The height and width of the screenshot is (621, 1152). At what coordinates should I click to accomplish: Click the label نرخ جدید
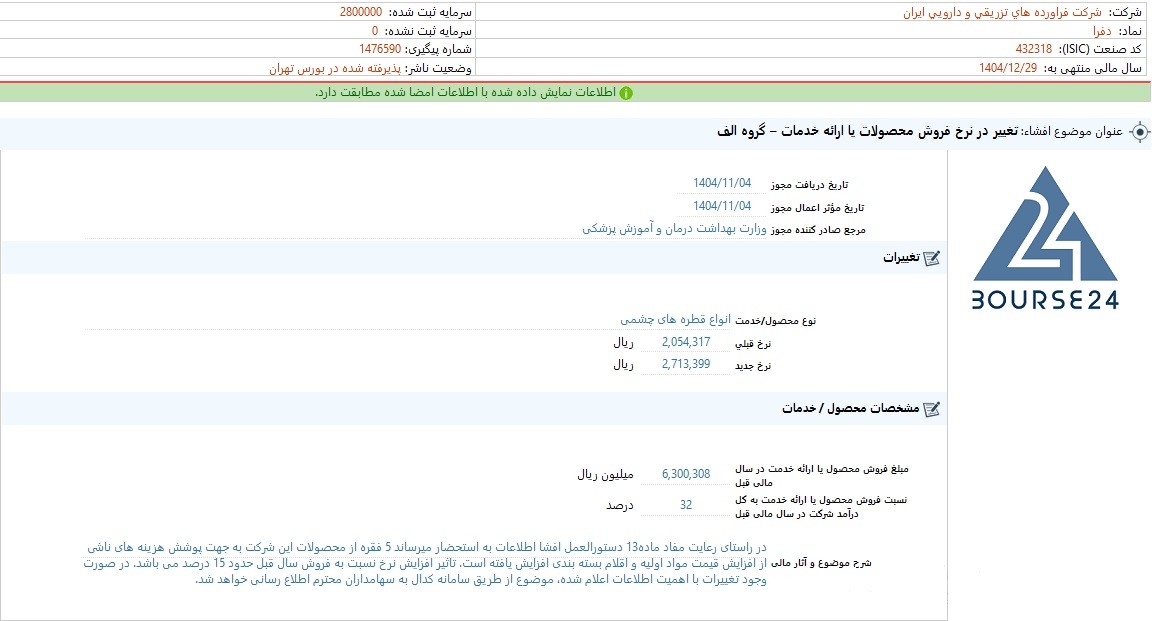coord(753,365)
